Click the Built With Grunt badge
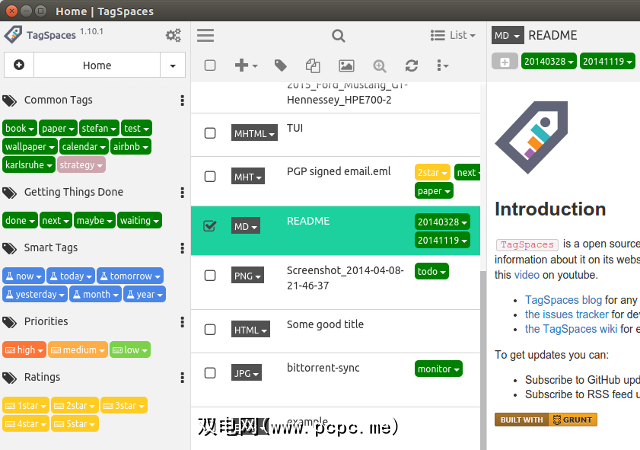This screenshot has width=640, height=450. [546, 420]
